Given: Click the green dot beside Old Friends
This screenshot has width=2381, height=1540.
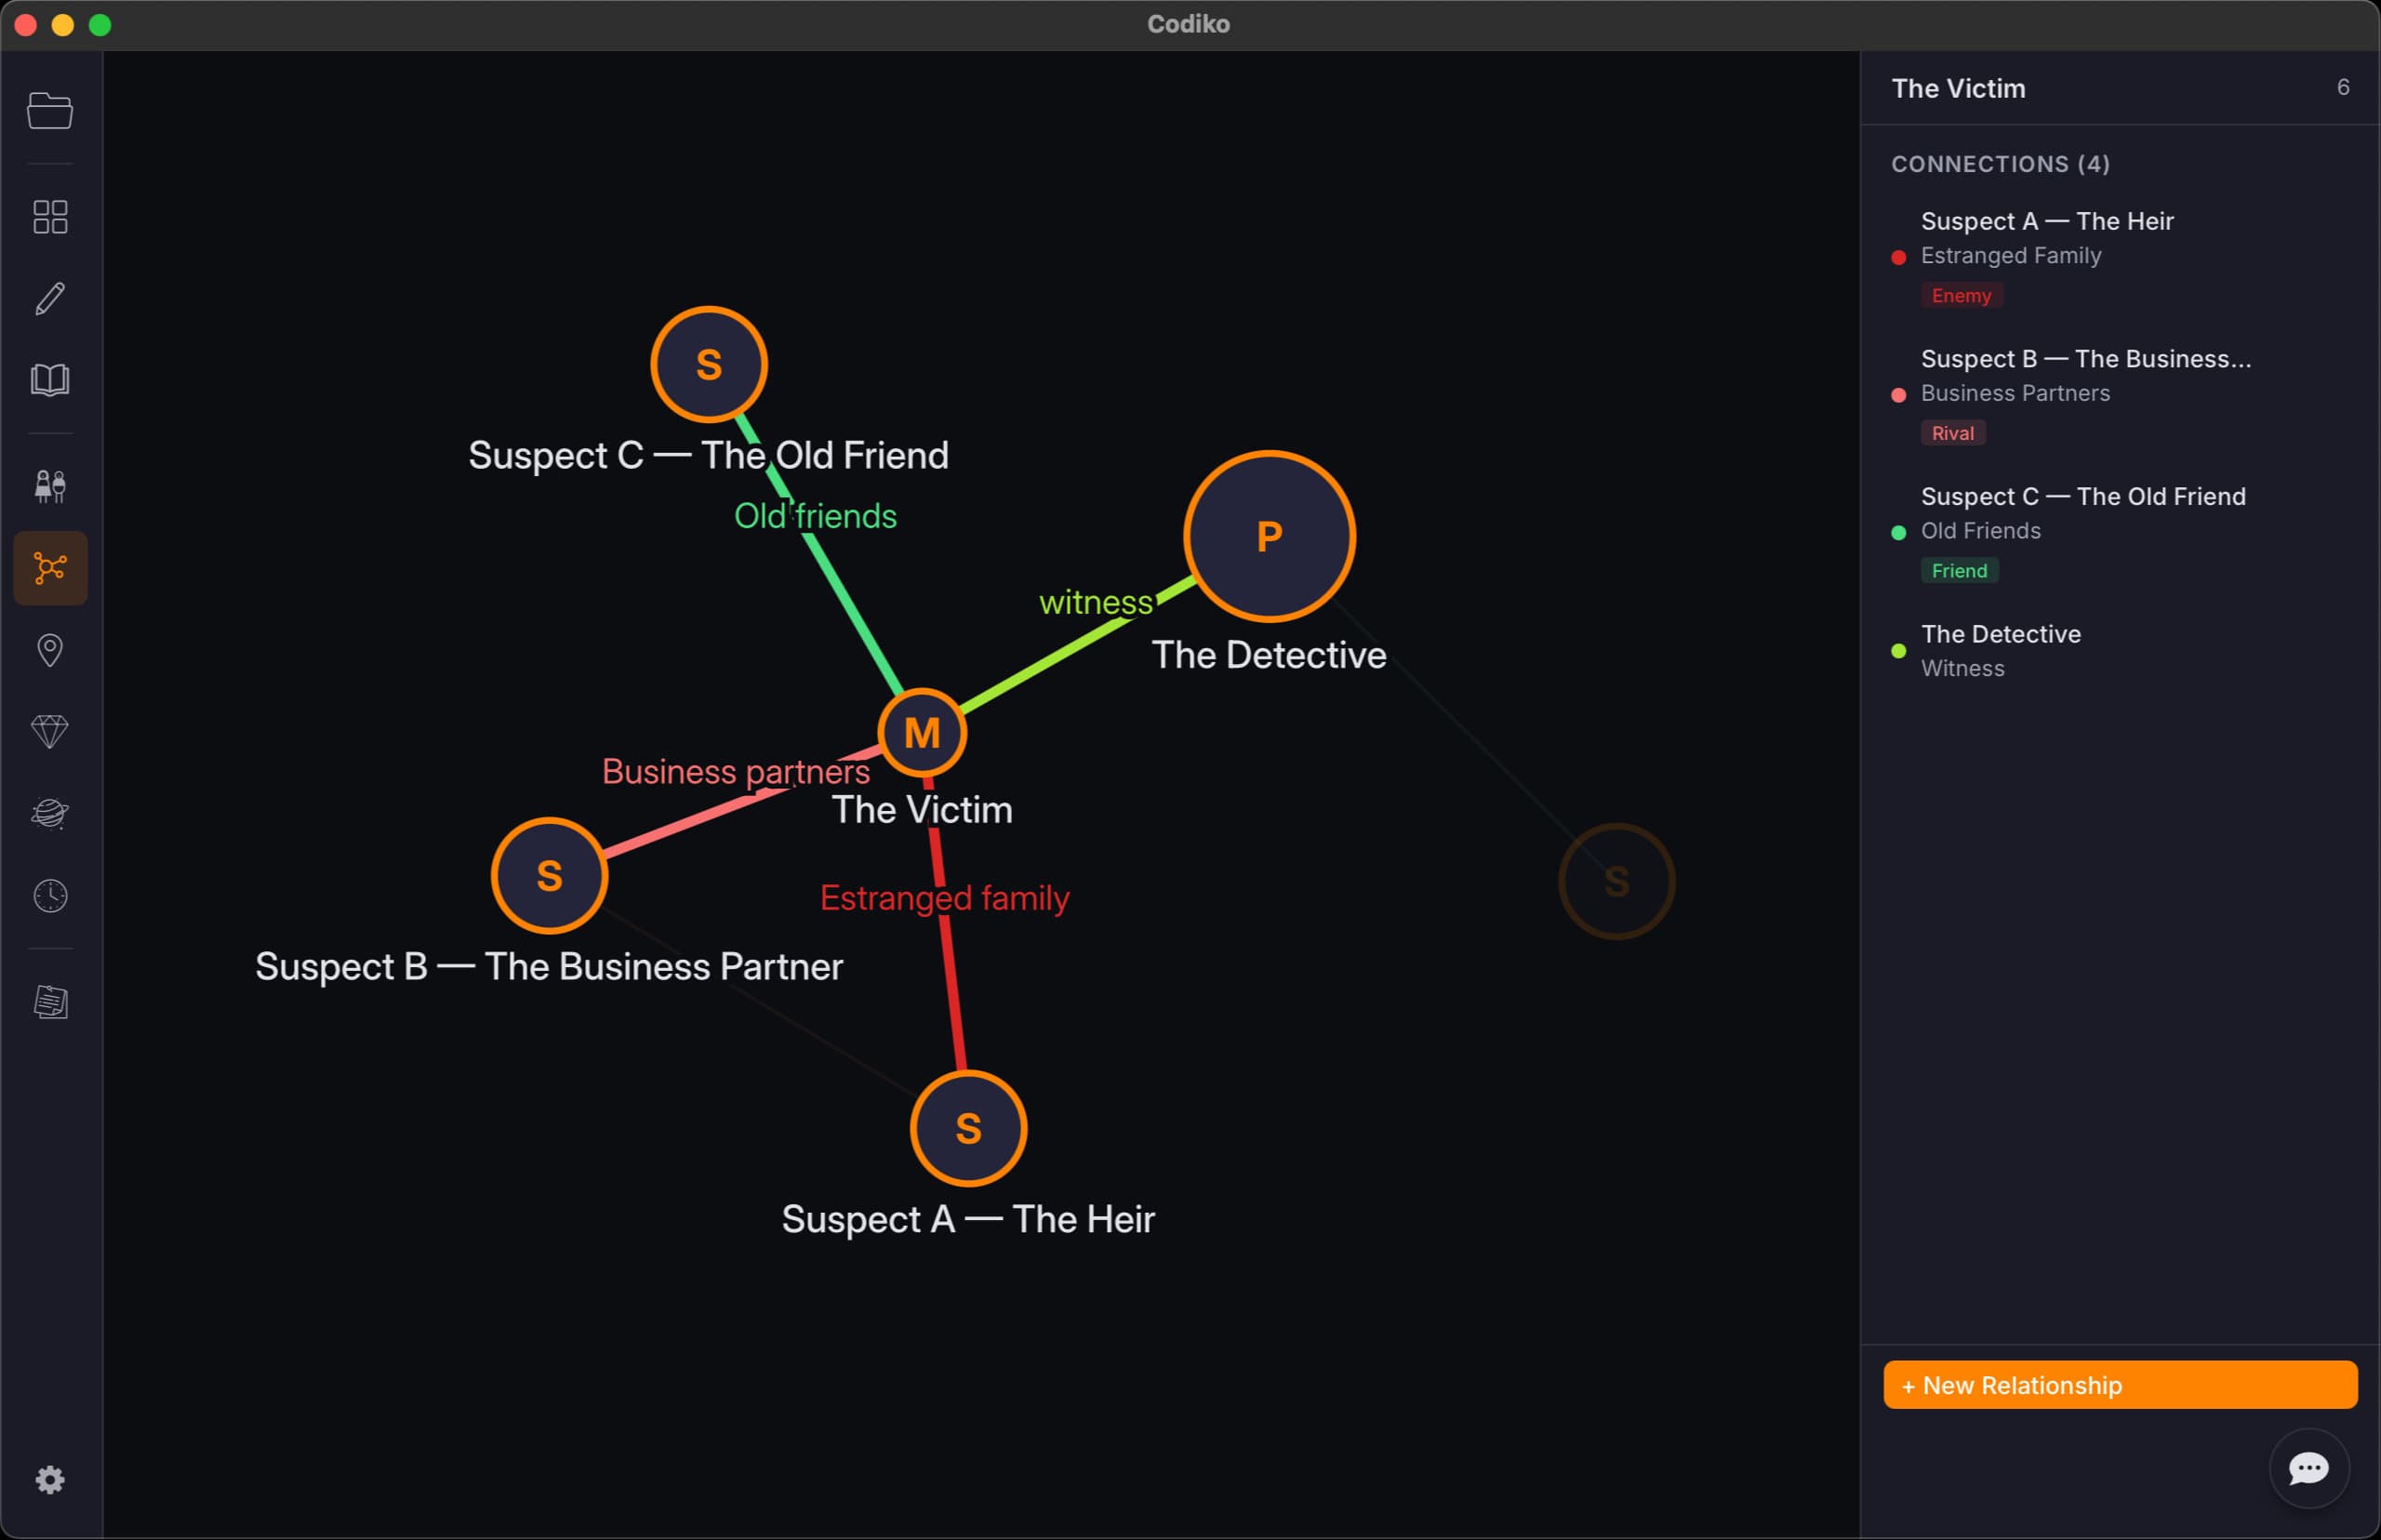Looking at the screenshot, I should tap(1898, 533).
